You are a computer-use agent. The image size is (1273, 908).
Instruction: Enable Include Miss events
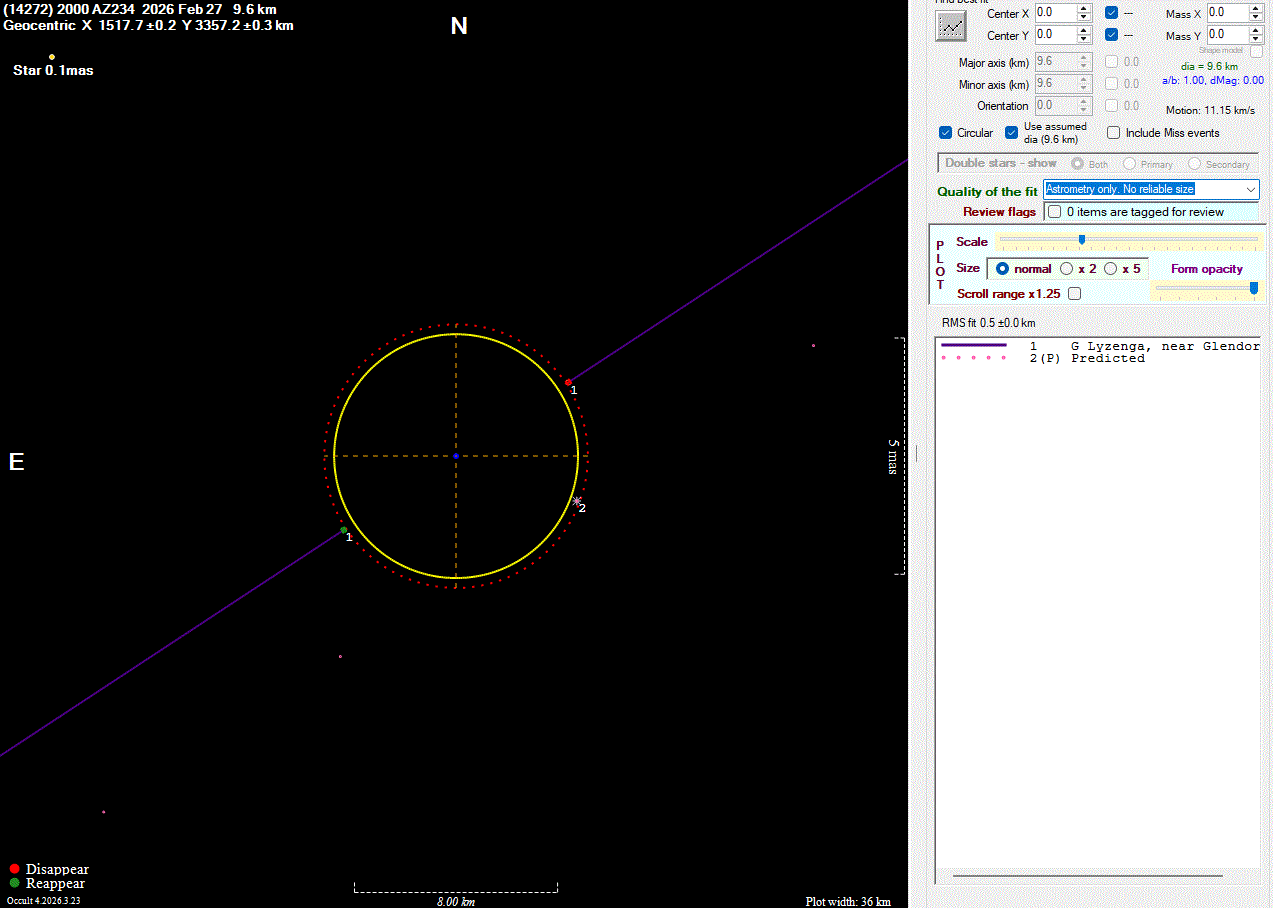click(x=1114, y=133)
